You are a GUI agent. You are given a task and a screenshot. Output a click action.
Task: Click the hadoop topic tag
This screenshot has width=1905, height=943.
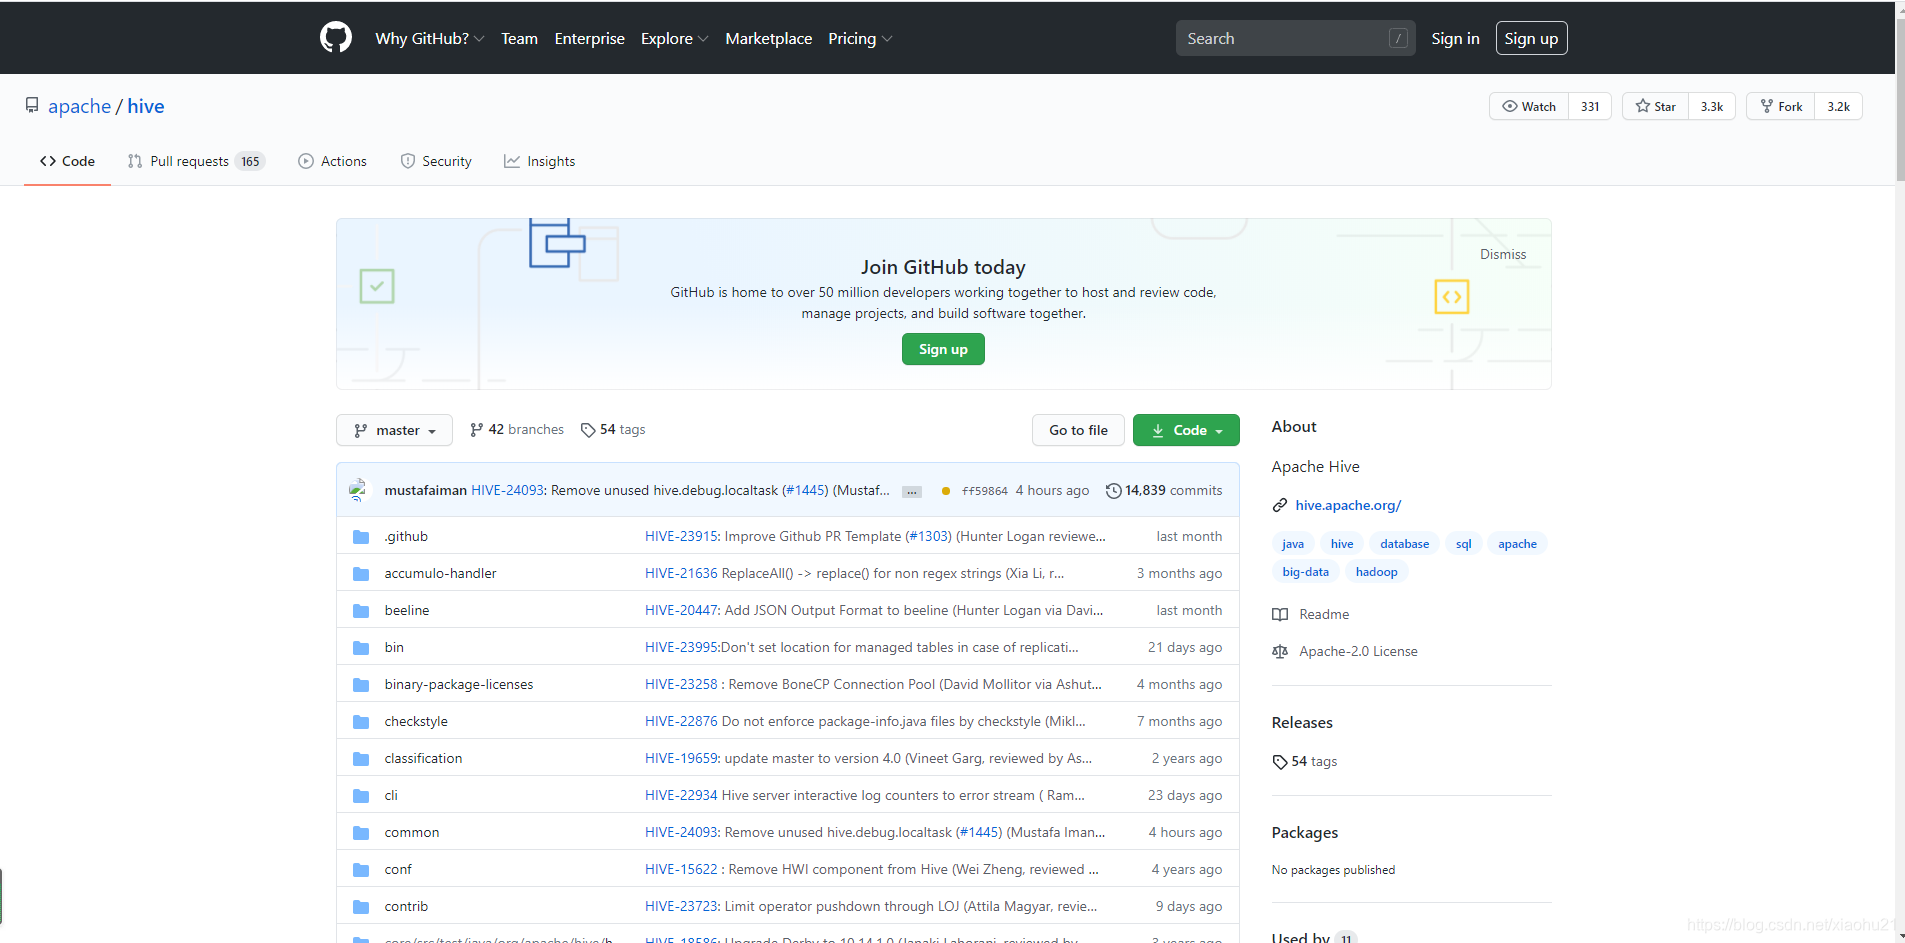pyautogui.click(x=1376, y=572)
